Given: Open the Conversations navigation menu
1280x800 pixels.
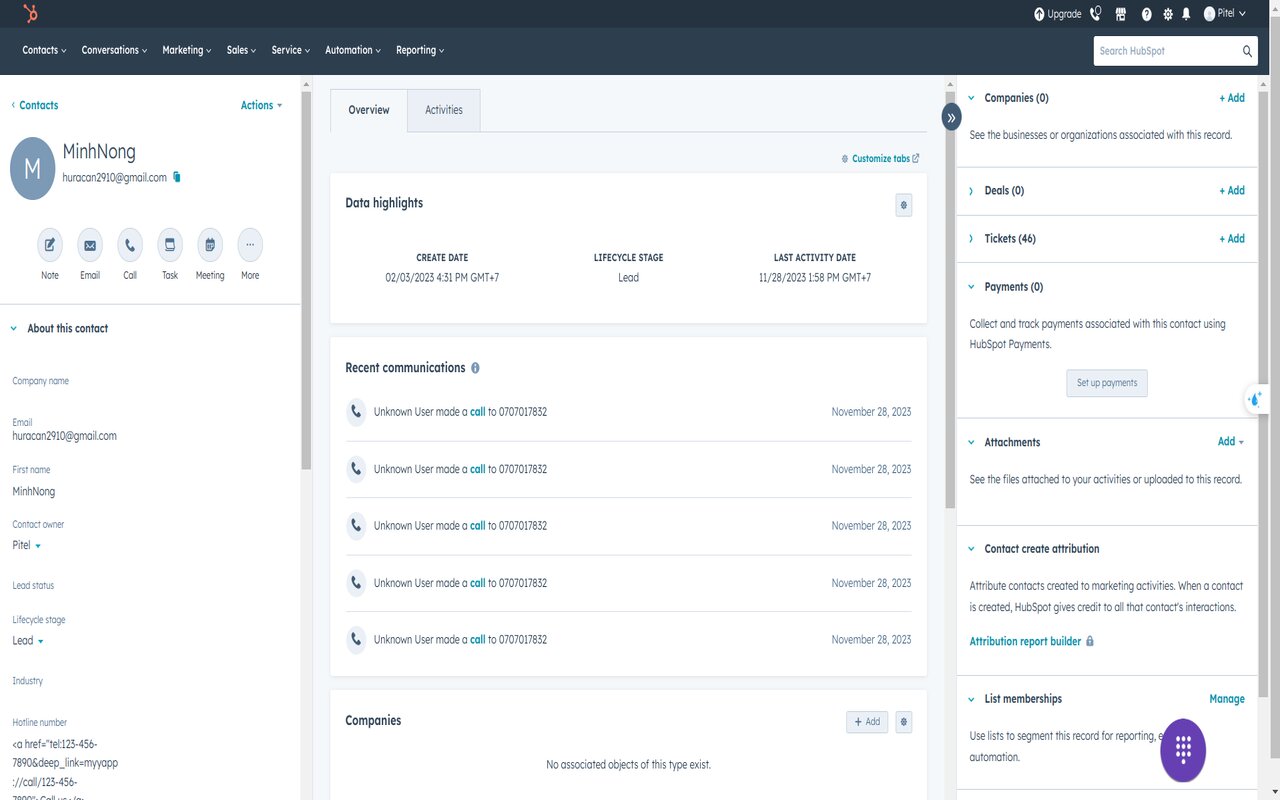Looking at the screenshot, I should (114, 50).
